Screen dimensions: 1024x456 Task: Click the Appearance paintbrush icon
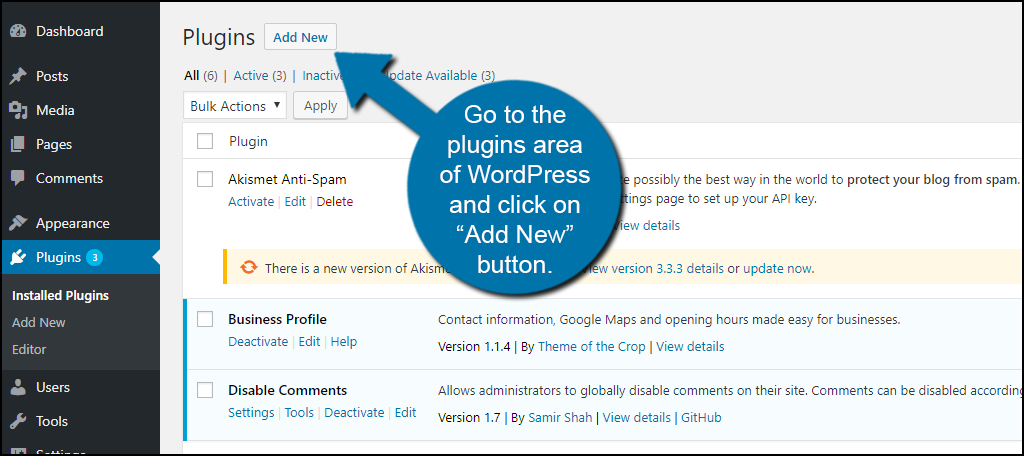18,224
